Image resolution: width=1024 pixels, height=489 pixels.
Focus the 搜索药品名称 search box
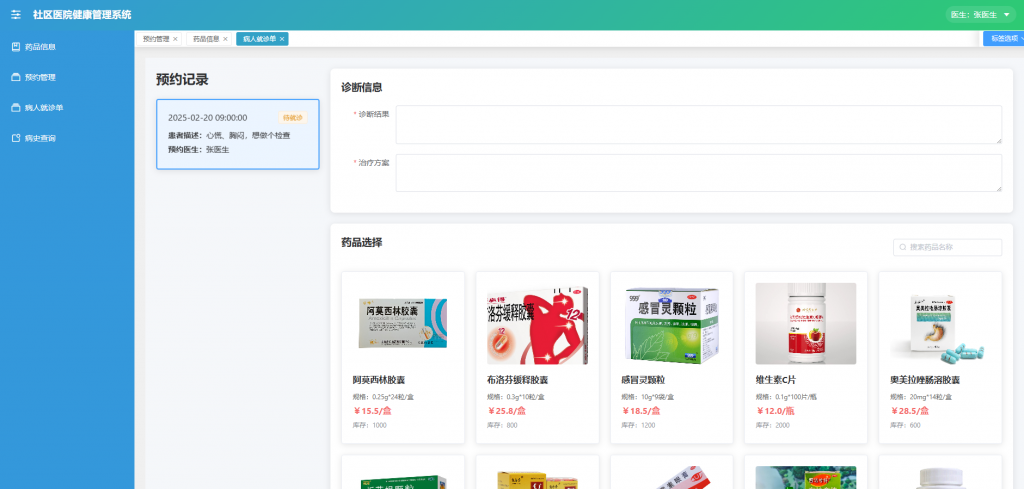[x=948, y=247]
